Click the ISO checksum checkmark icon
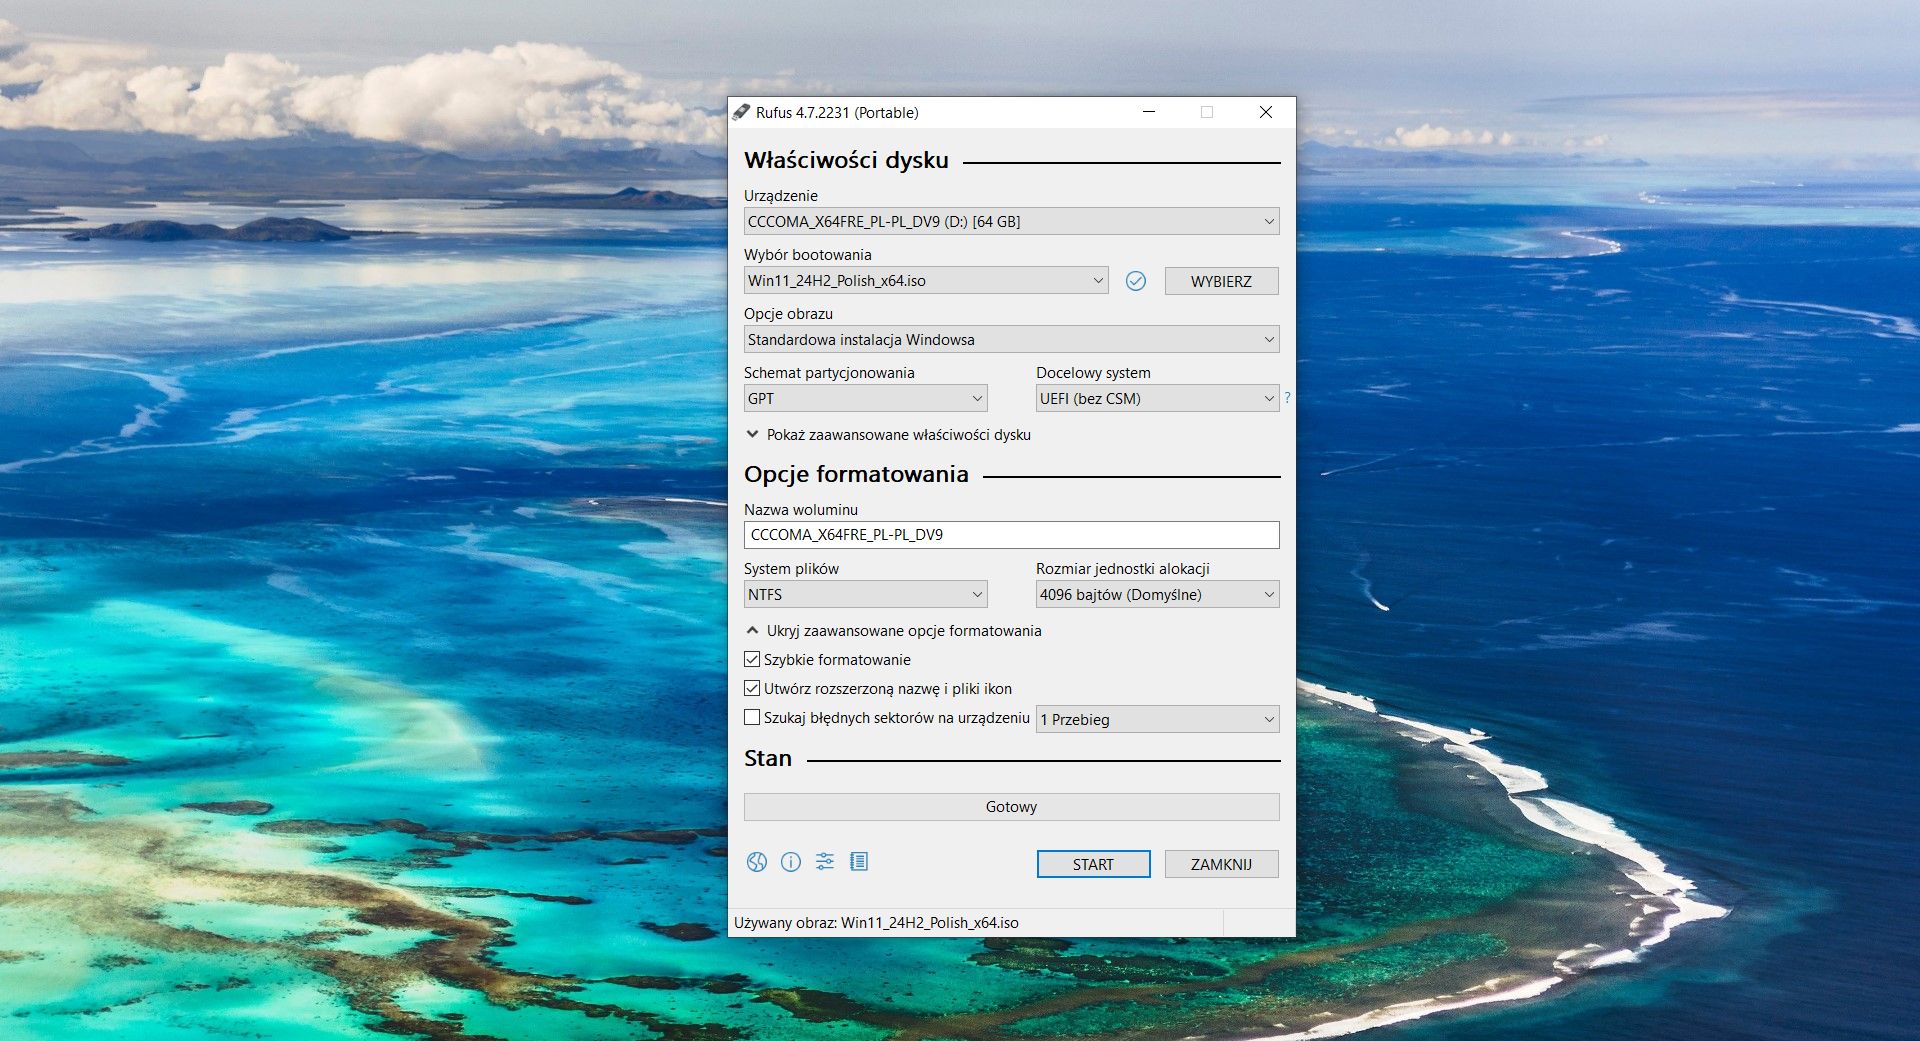 (x=1136, y=281)
